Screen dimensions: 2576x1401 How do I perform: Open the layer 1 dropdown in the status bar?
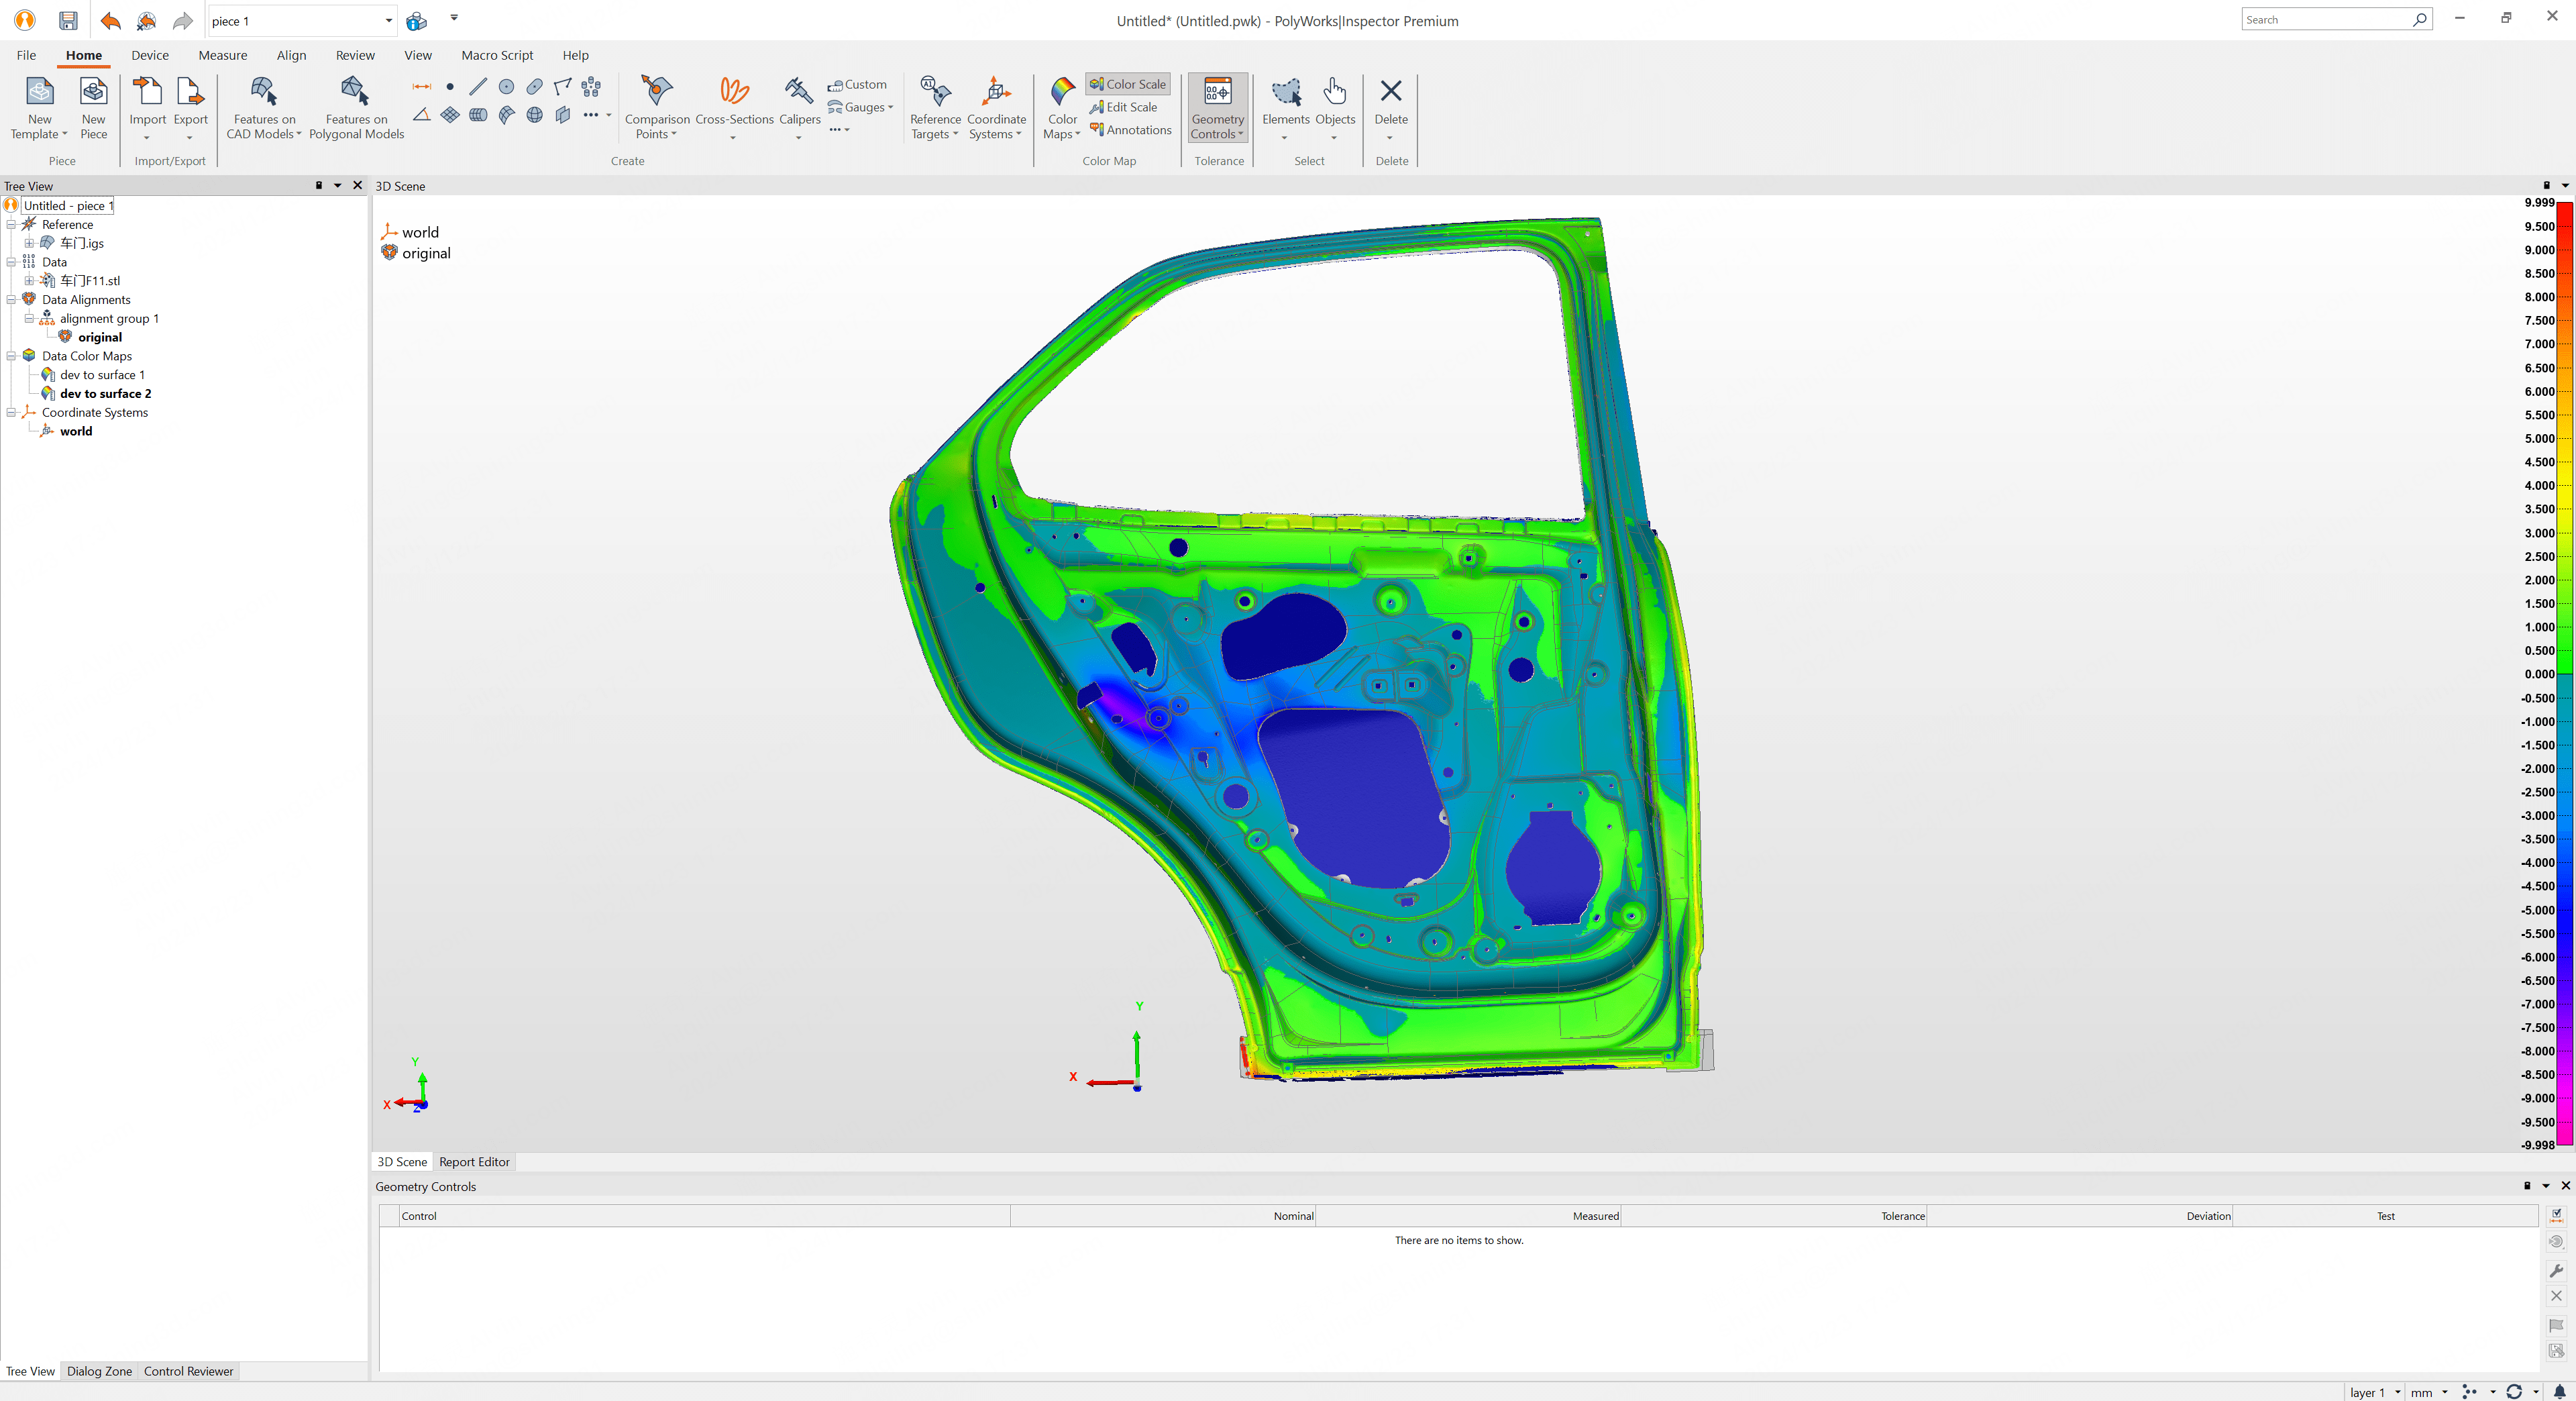tap(2372, 1391)
